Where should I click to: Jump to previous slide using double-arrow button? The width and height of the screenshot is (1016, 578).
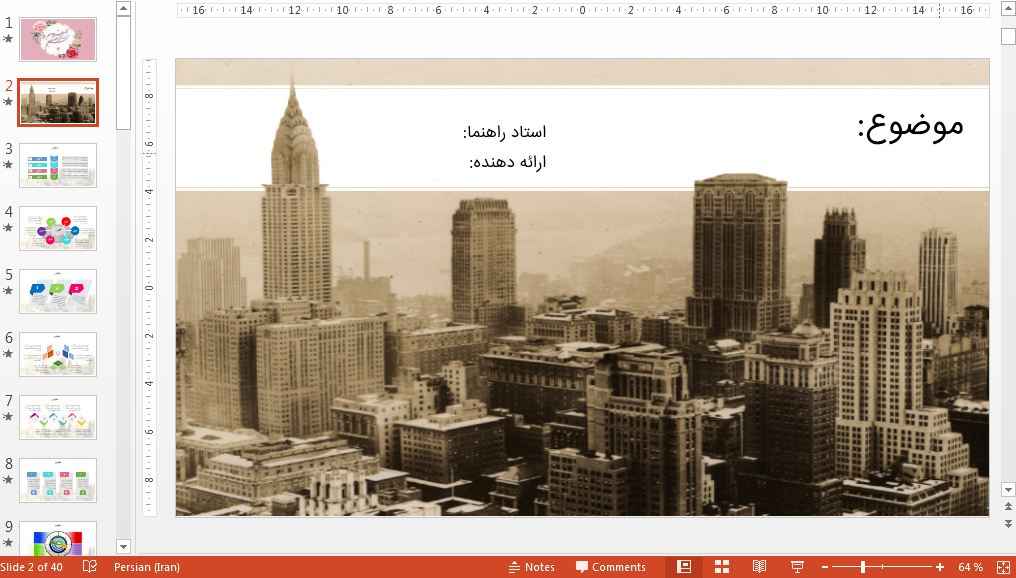click(x=1008, y=506)
